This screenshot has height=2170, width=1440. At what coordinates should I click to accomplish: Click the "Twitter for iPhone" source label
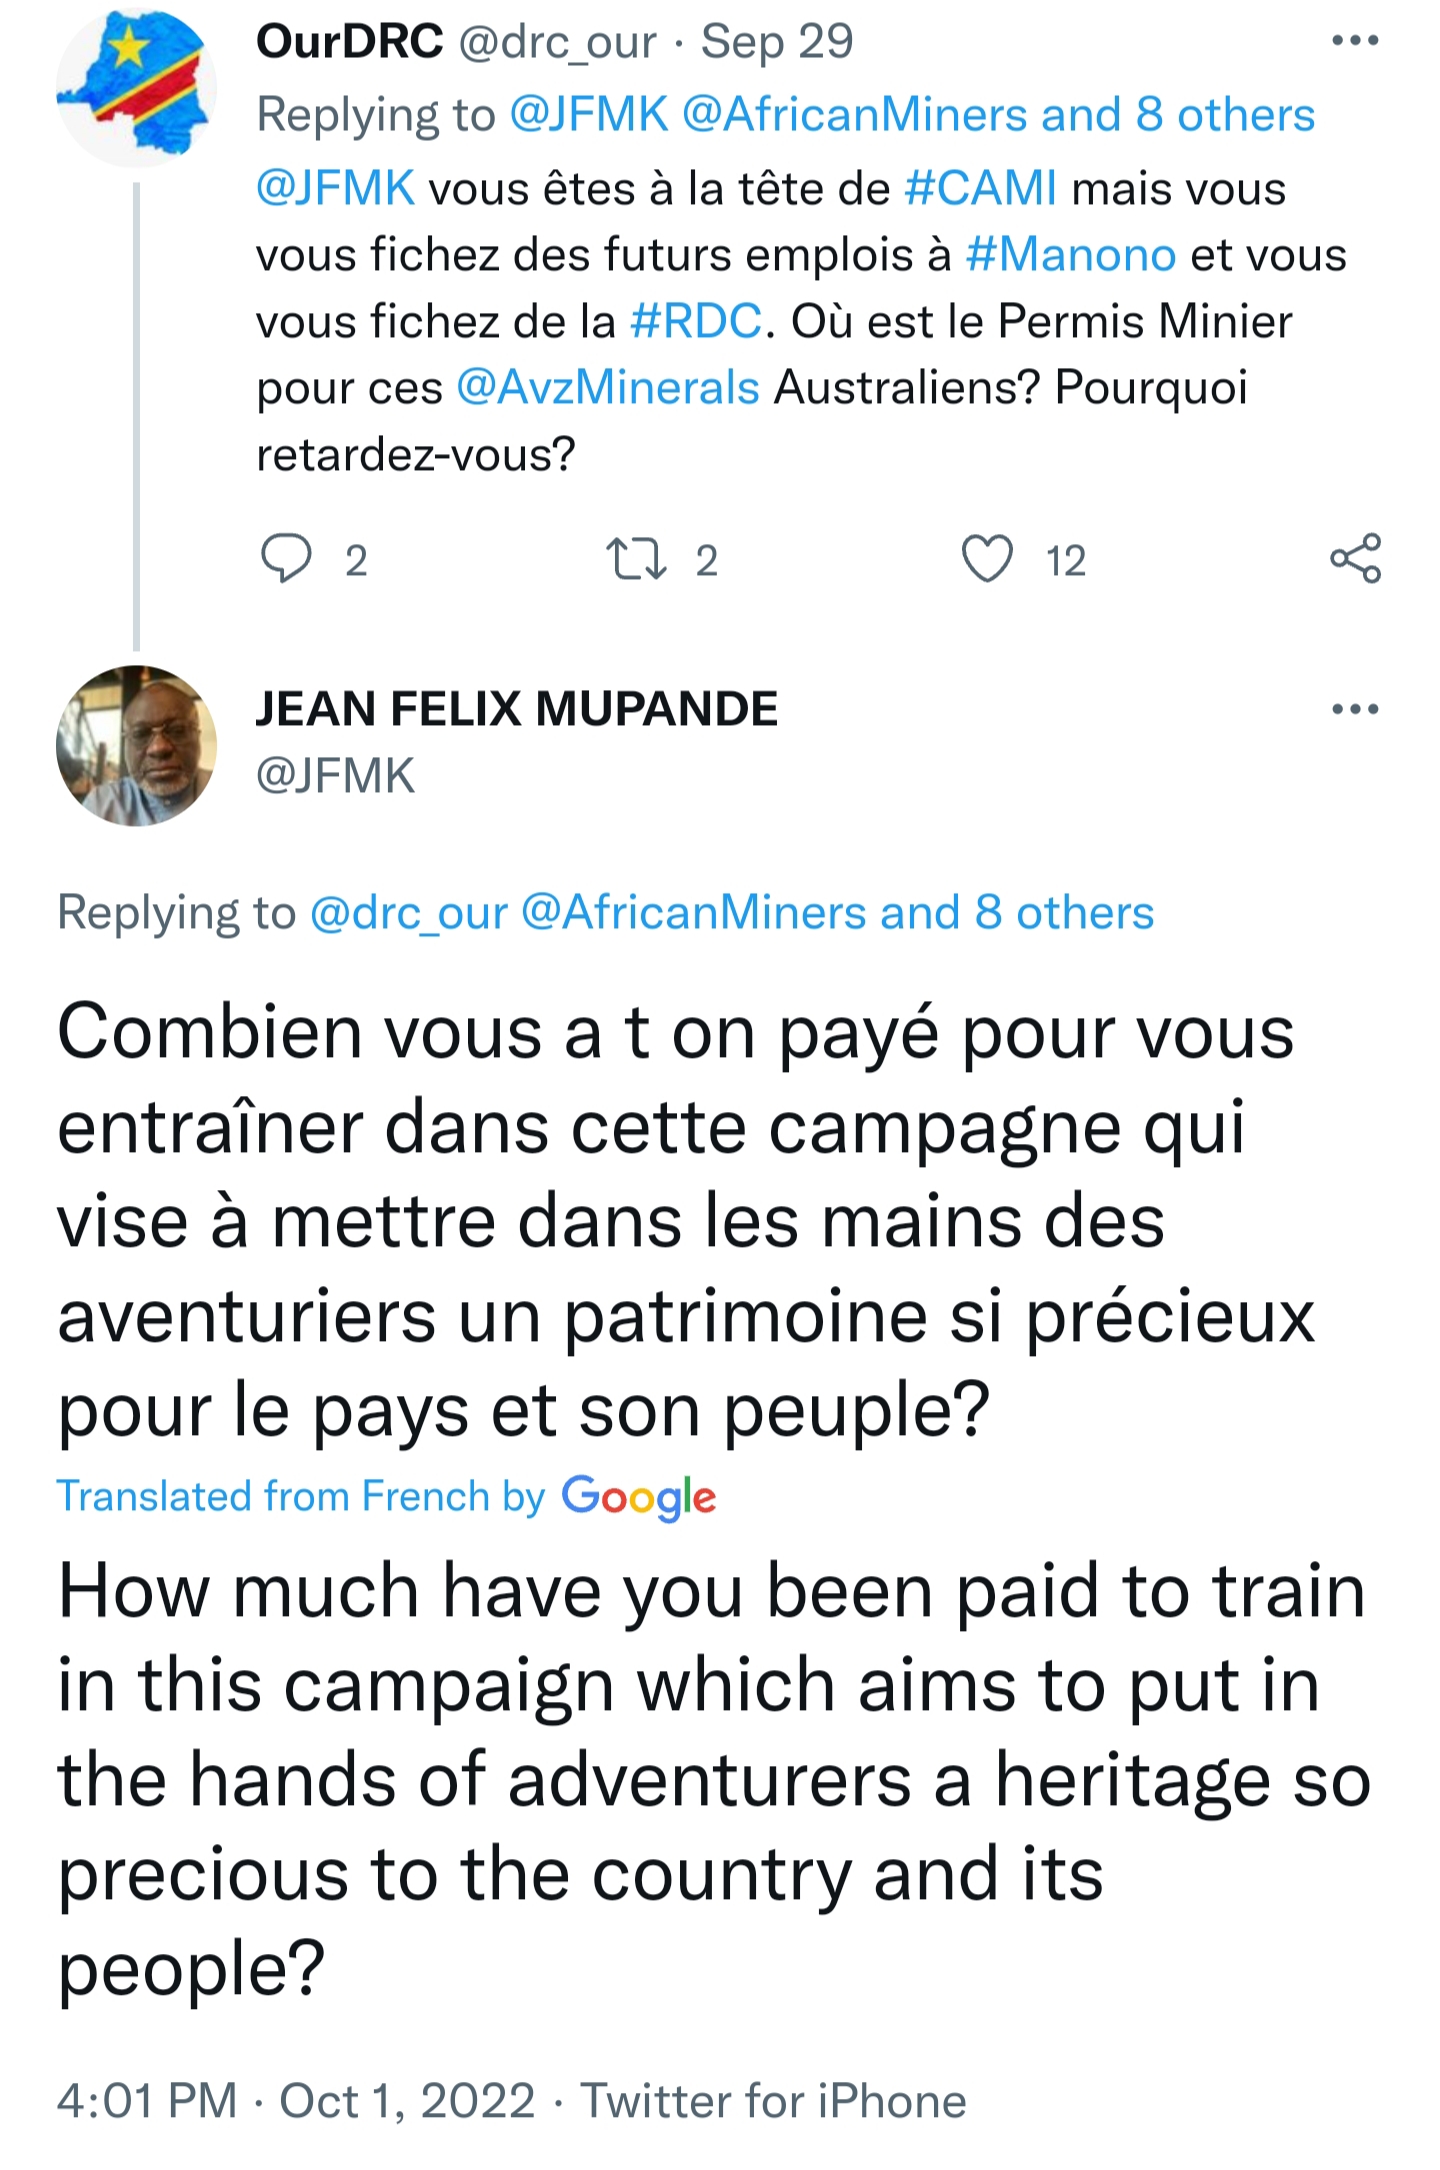click(773, 2100)
